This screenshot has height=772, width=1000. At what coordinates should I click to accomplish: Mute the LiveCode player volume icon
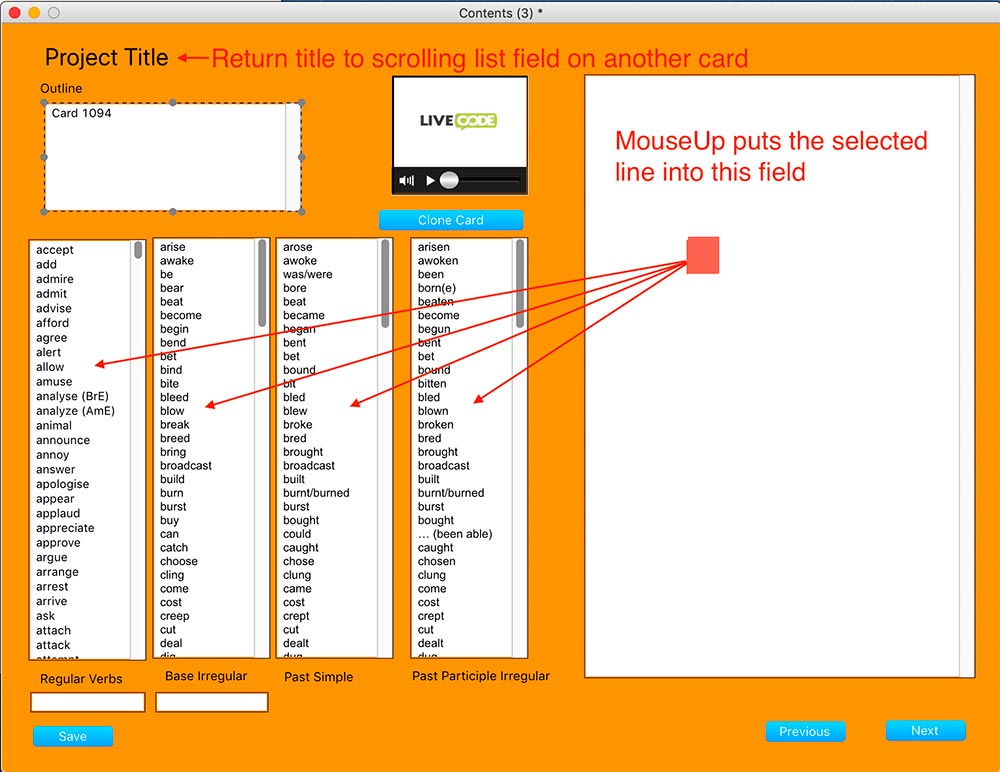[x=406, y=181]
